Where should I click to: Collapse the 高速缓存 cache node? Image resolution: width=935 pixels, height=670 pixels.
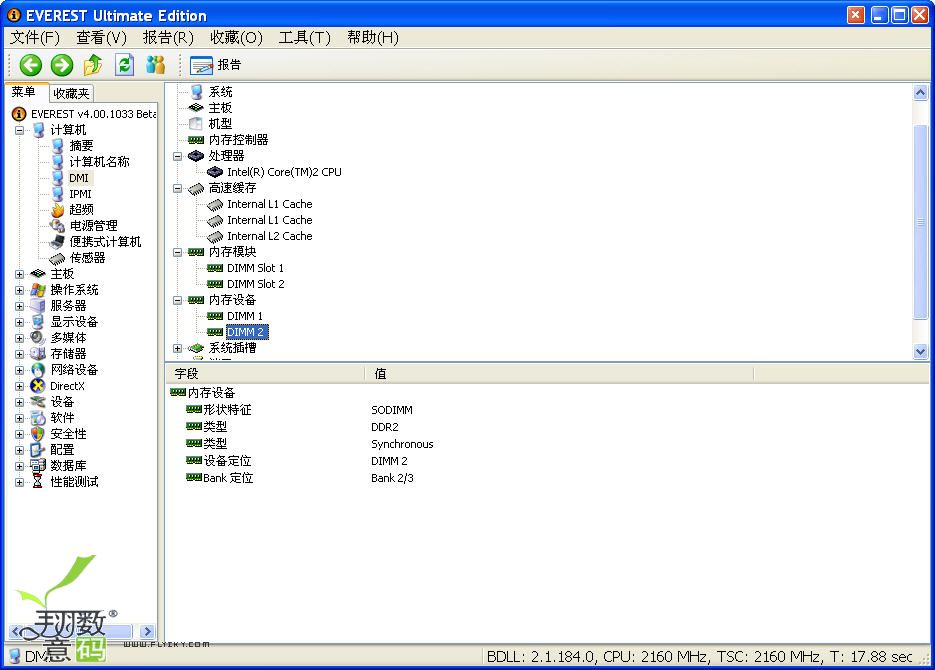pyautogui.click(x=178, y=188)
